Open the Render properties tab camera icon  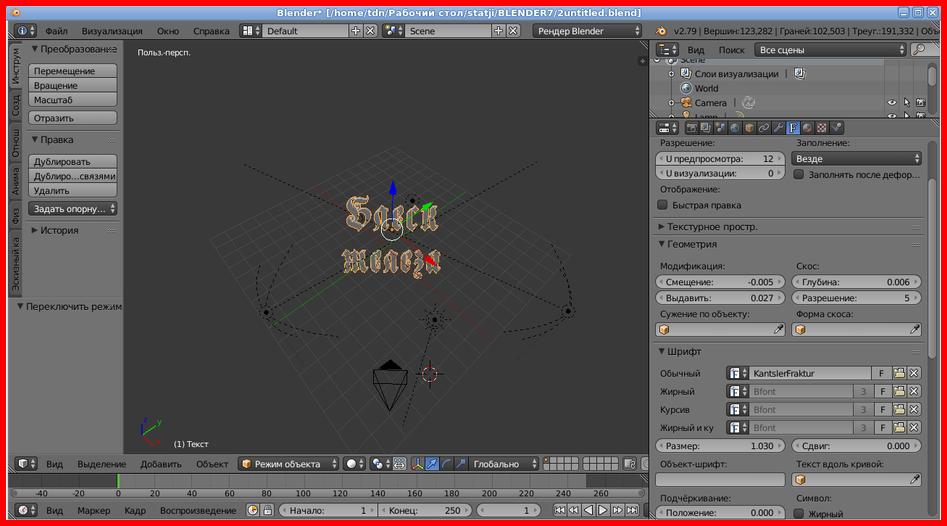click(692, 128)
